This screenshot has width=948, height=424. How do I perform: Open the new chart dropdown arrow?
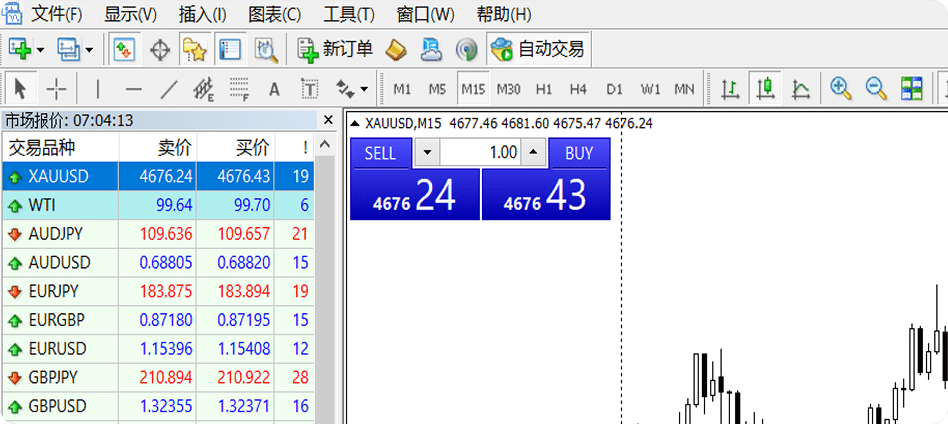coord(40,48)
